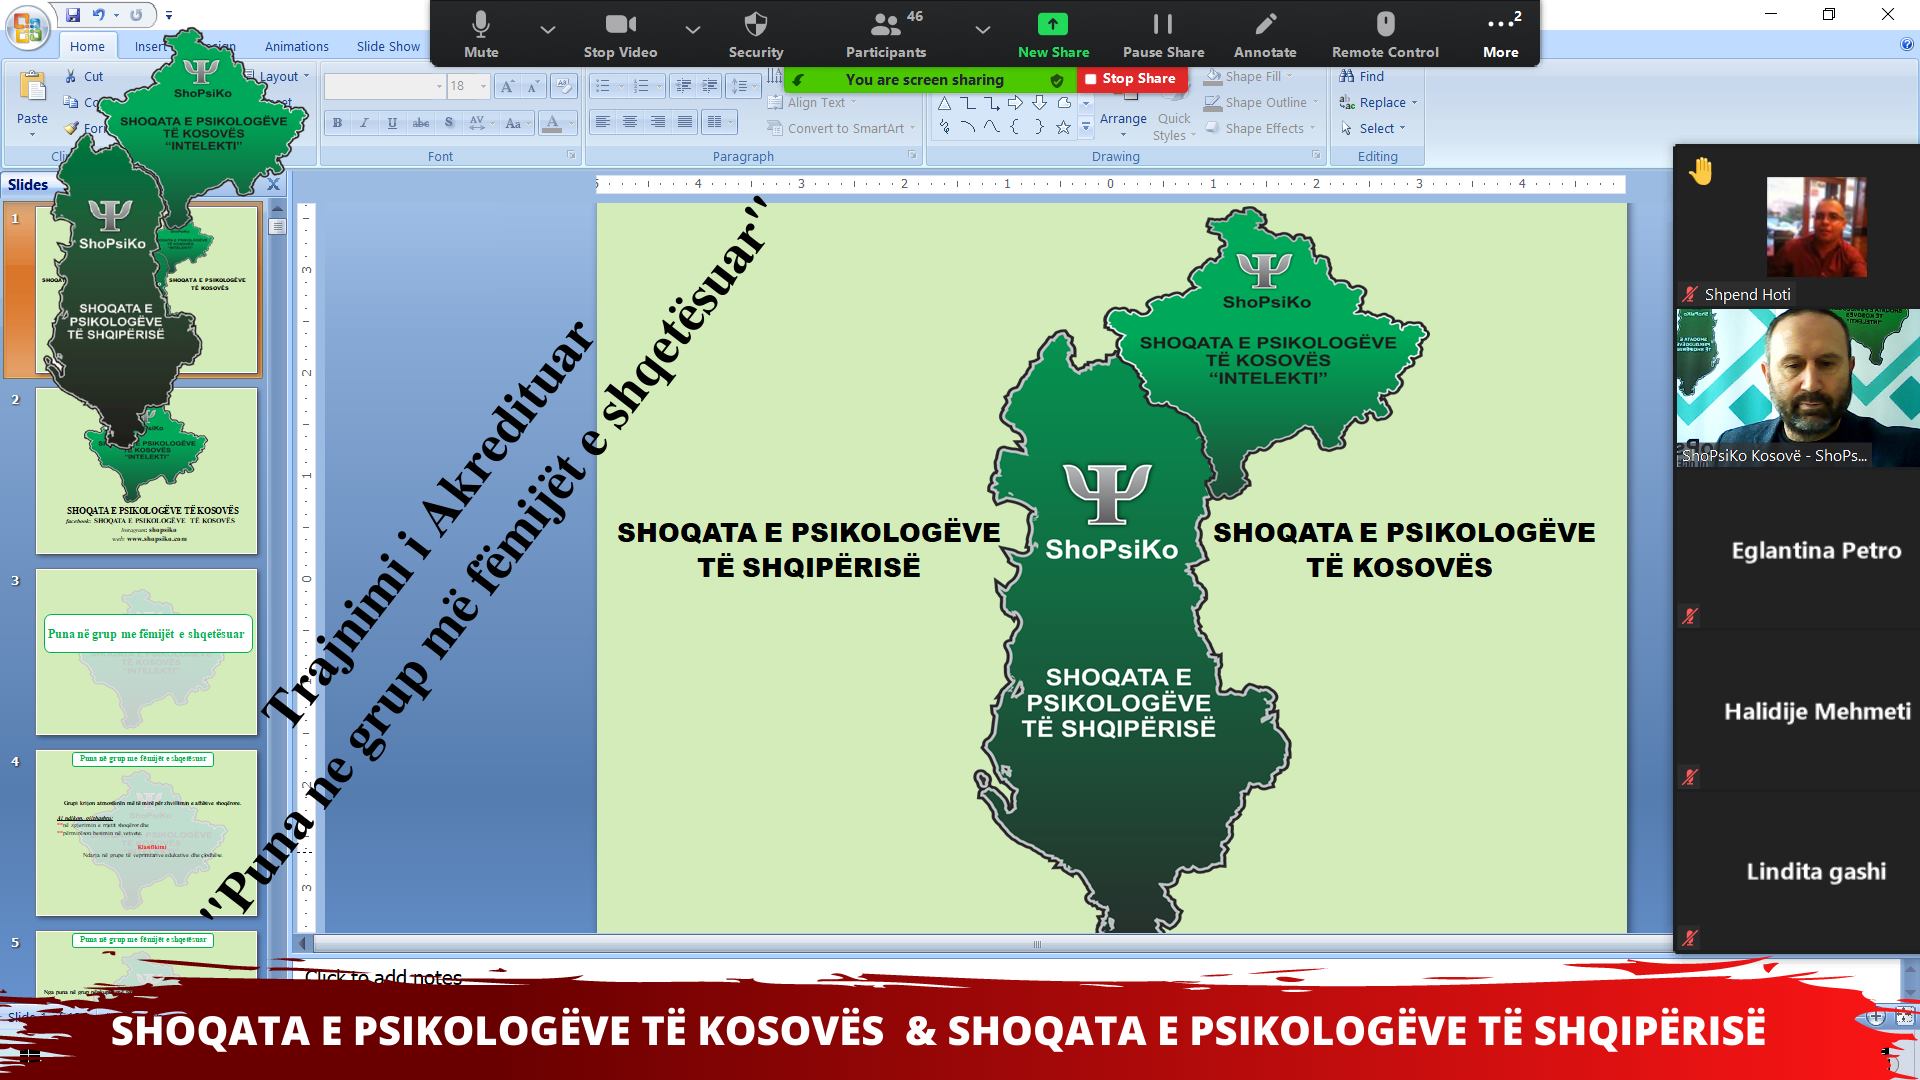Toggle text shadow
The width and height of the screenshot is (1920, 1080).
point(449,123)
